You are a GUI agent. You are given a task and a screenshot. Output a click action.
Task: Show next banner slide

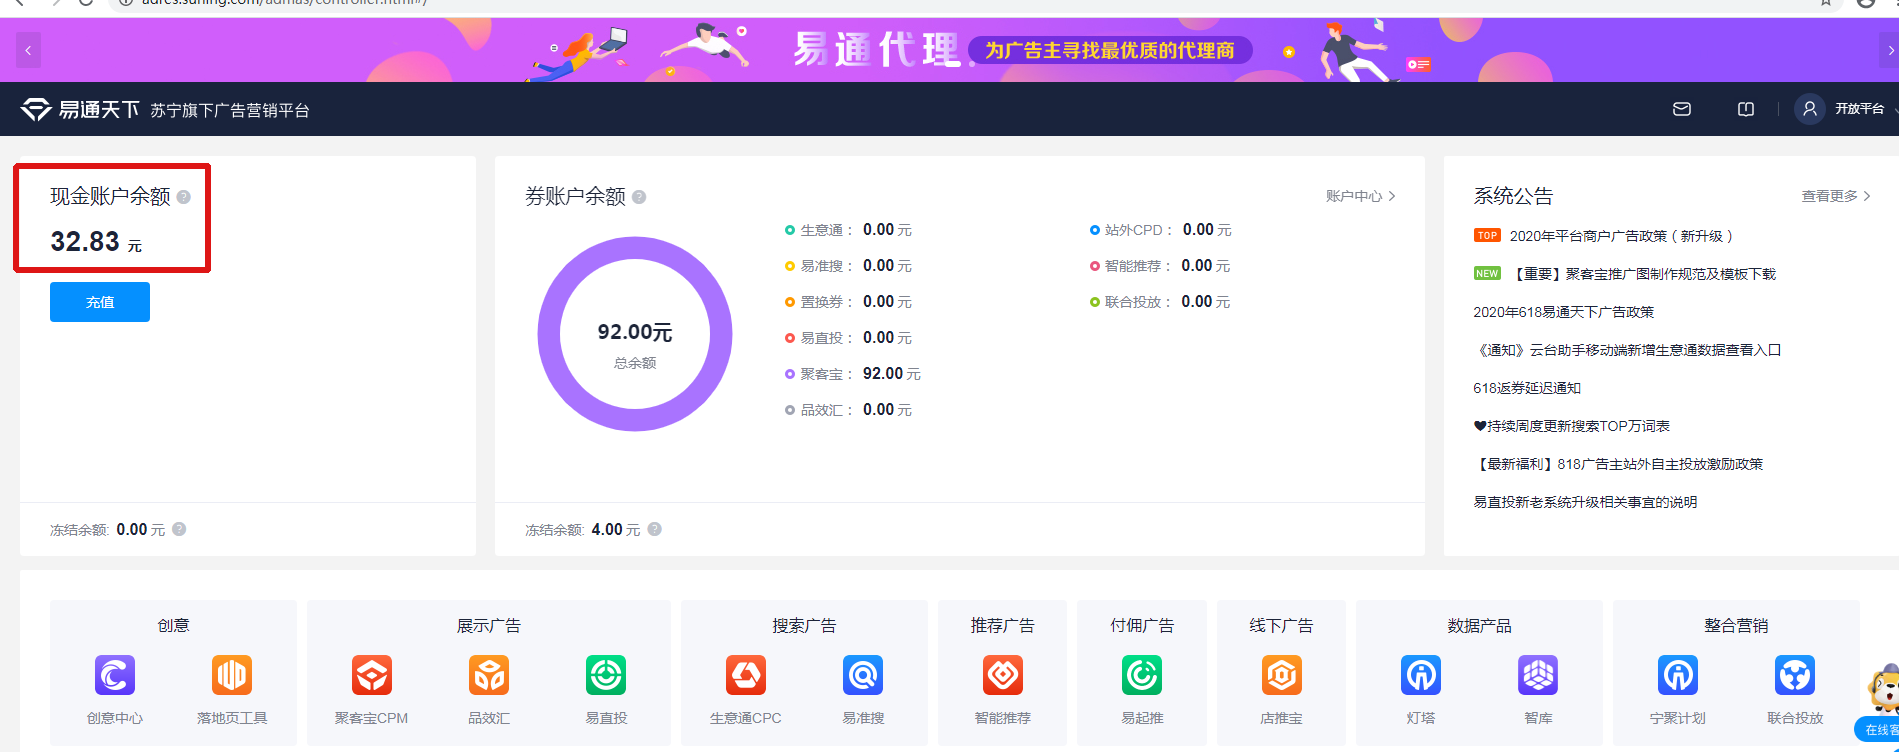coord(1889,50)
